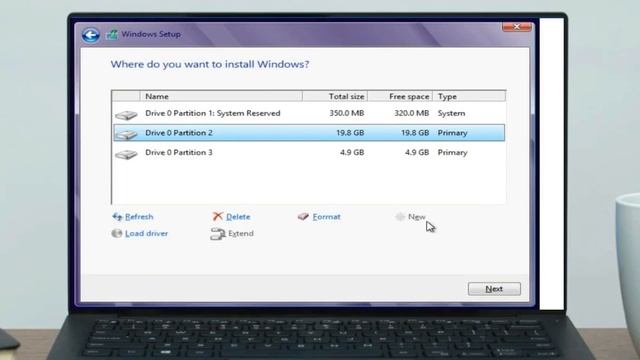The width and height of the screenshot is (640, 360).
Task: Click 19.8 GB free space of Partition 2
Action: tap(415, 133)
